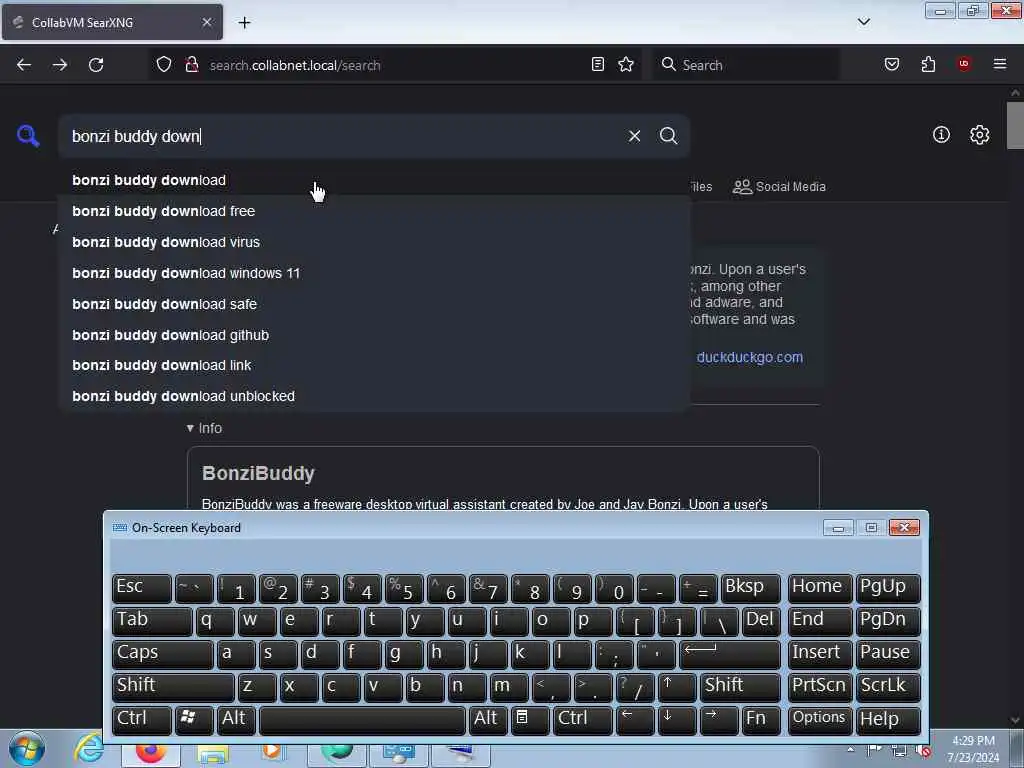Click the SearXNG logo

point(28,136)
